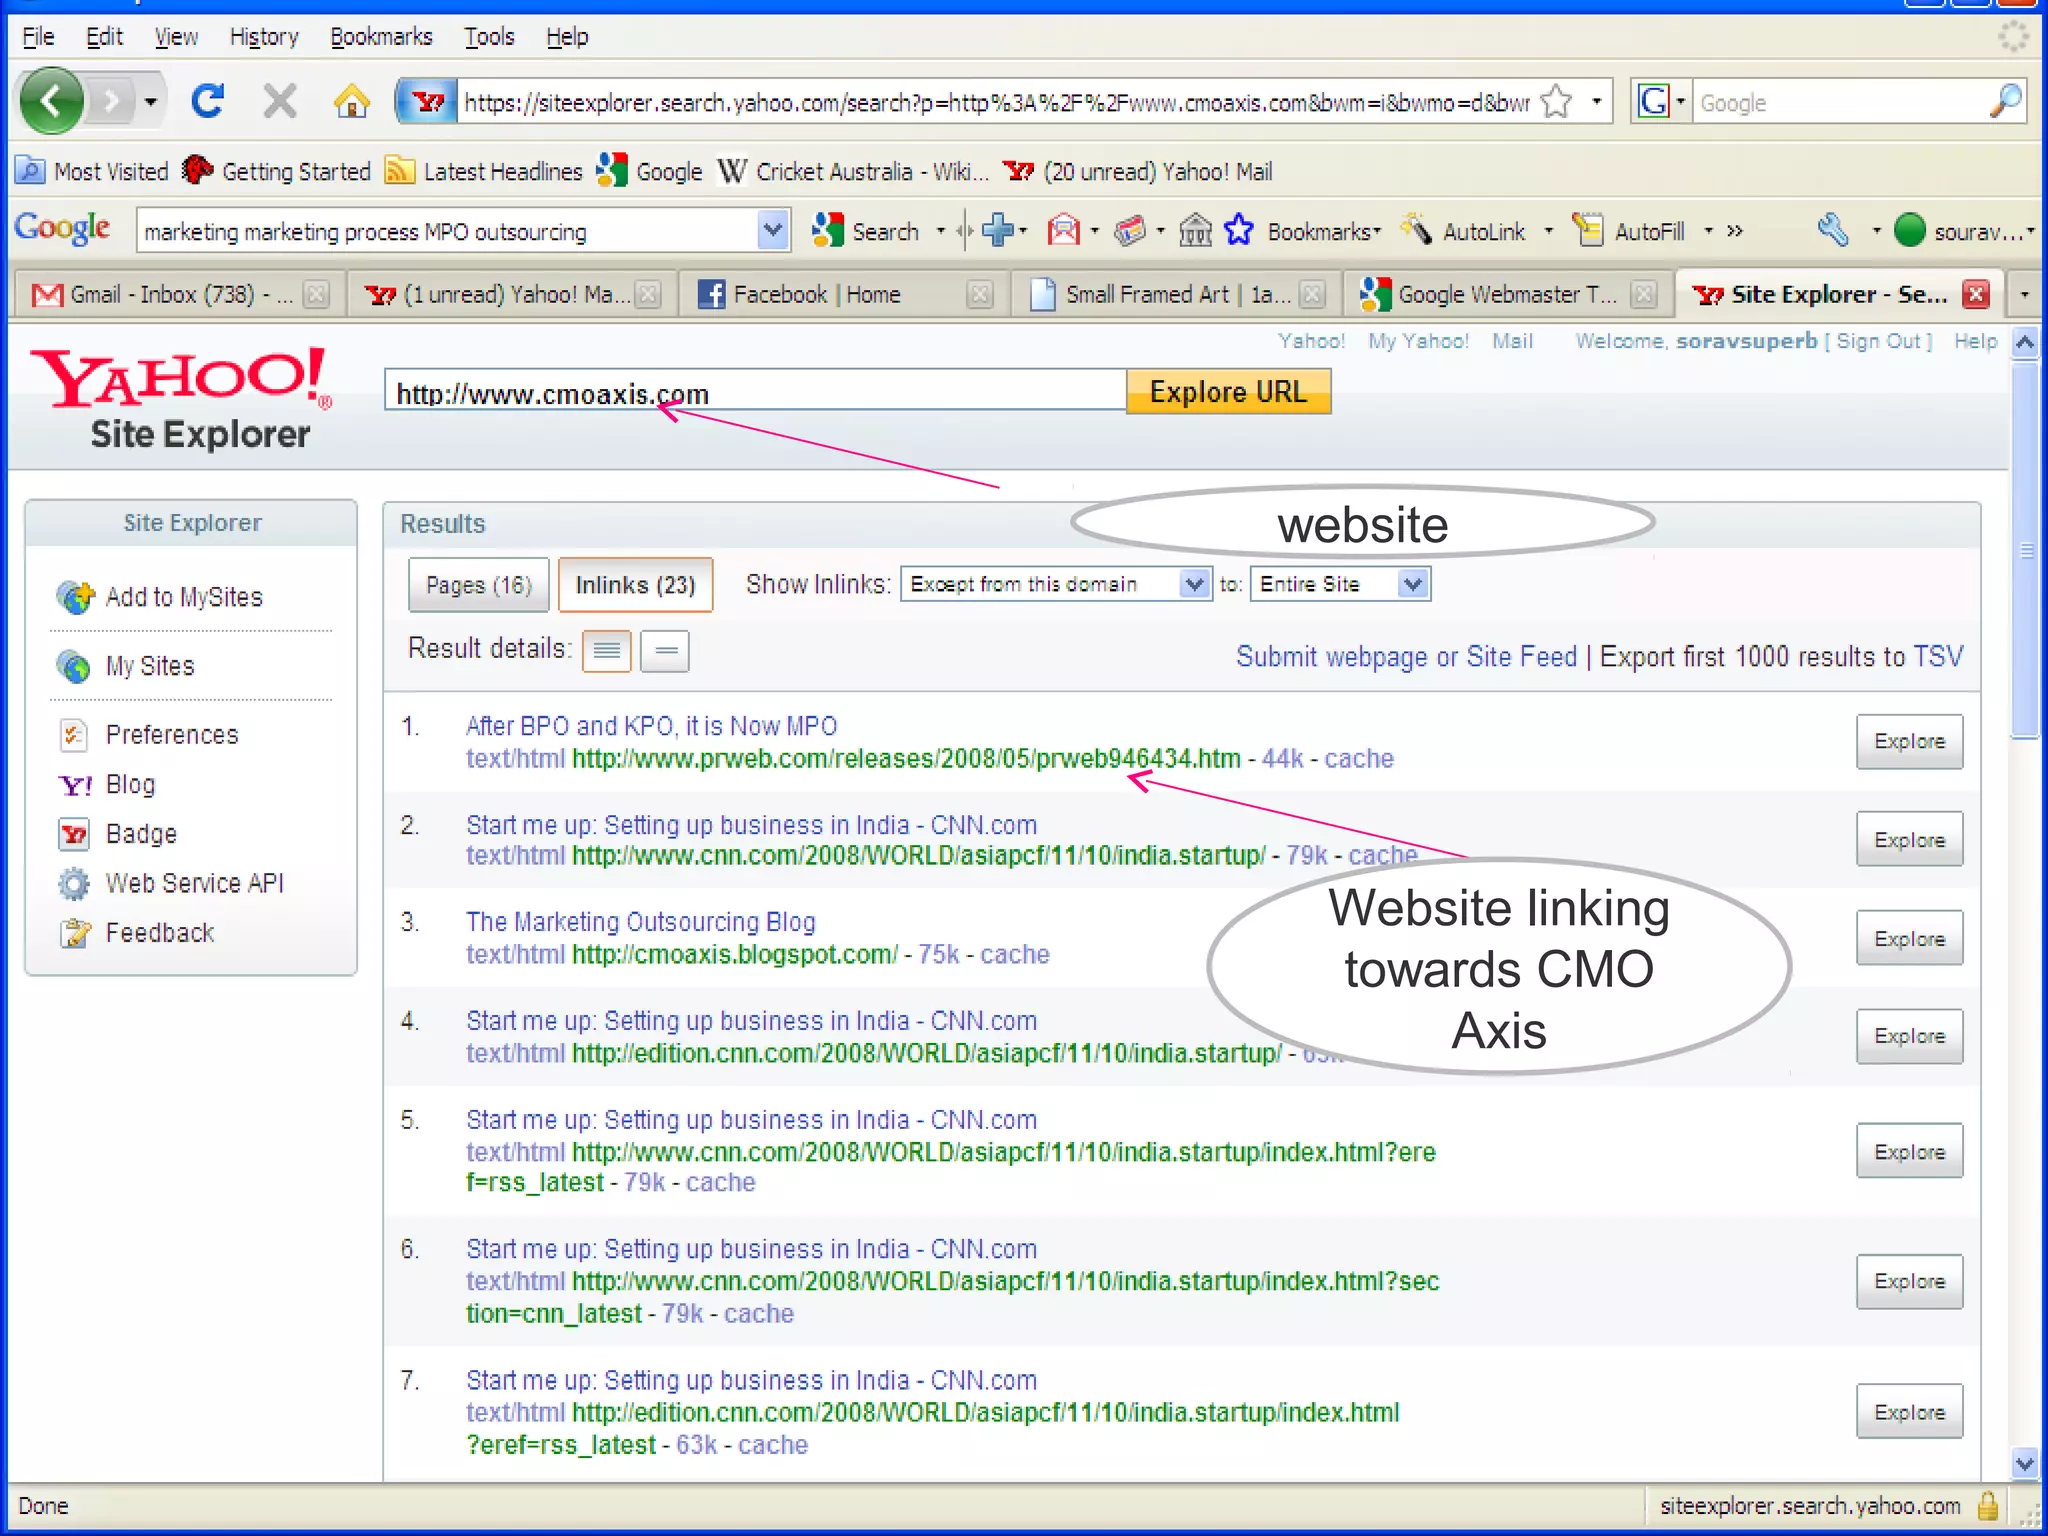Switch to Inlinks (23) results
Screen dimensions: 2048x1536
(635, 584)
